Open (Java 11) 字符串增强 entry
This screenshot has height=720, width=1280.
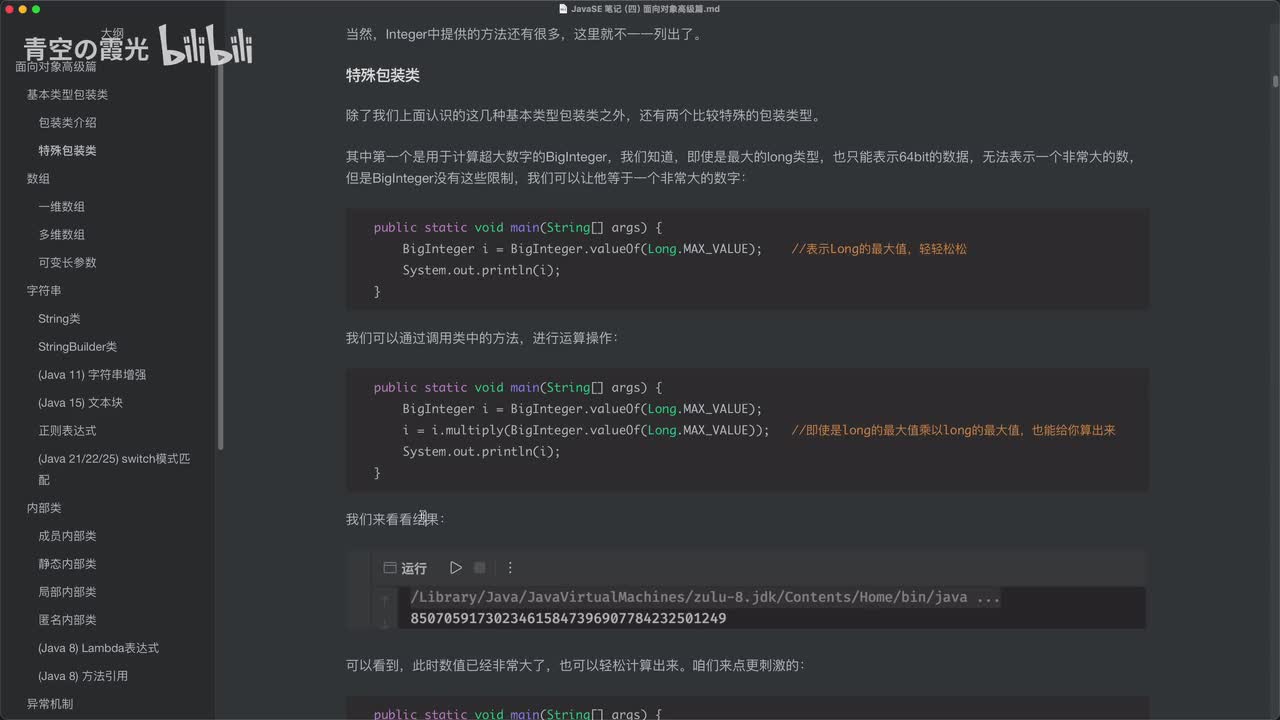(92, 375)
